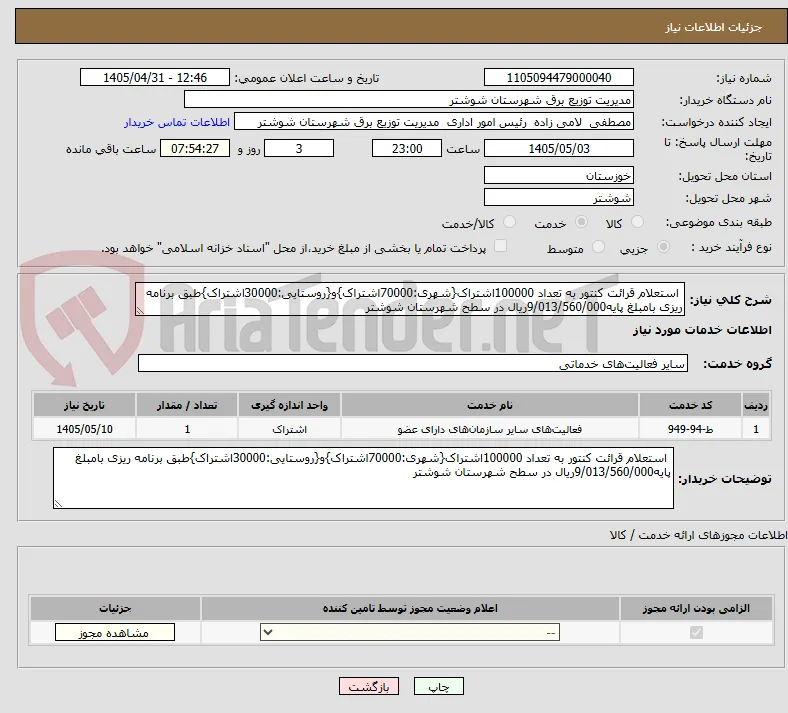Viewport: 788px width, 713px height.
Task: Toggle the Islamic treasury payment checkbox
Action: [x=500, y=246]
